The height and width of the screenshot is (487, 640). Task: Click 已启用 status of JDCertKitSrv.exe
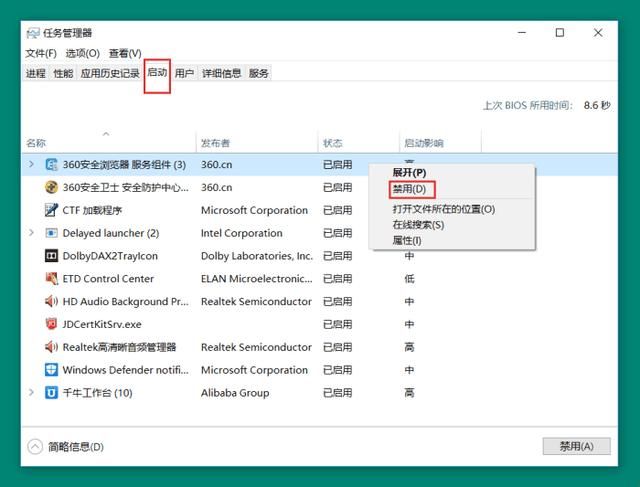(x=338, y=324)
